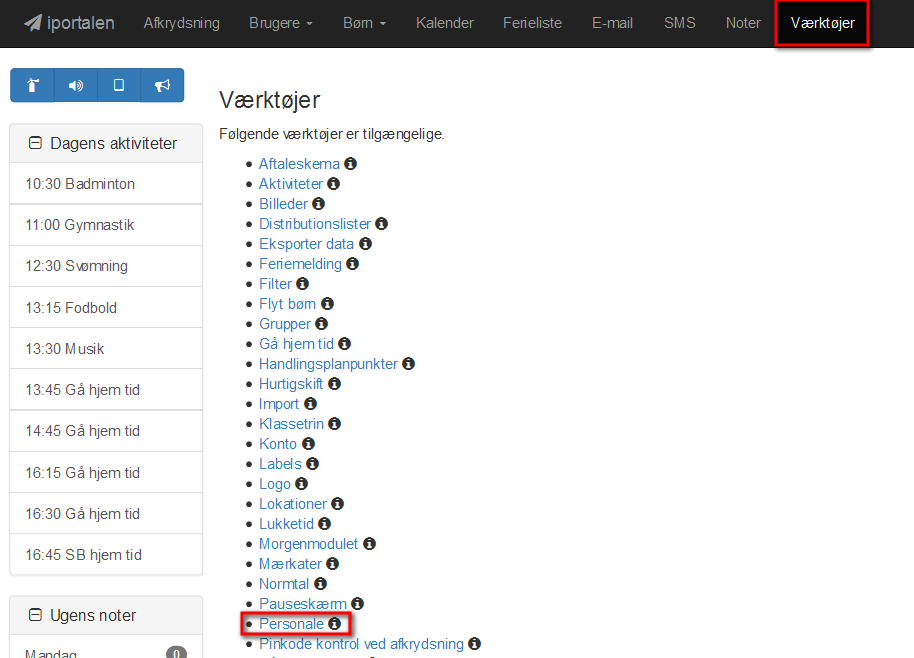This screenshot has height=658, width=914.
Task: Show info for Lukketid
Action: tap(325, 523)
